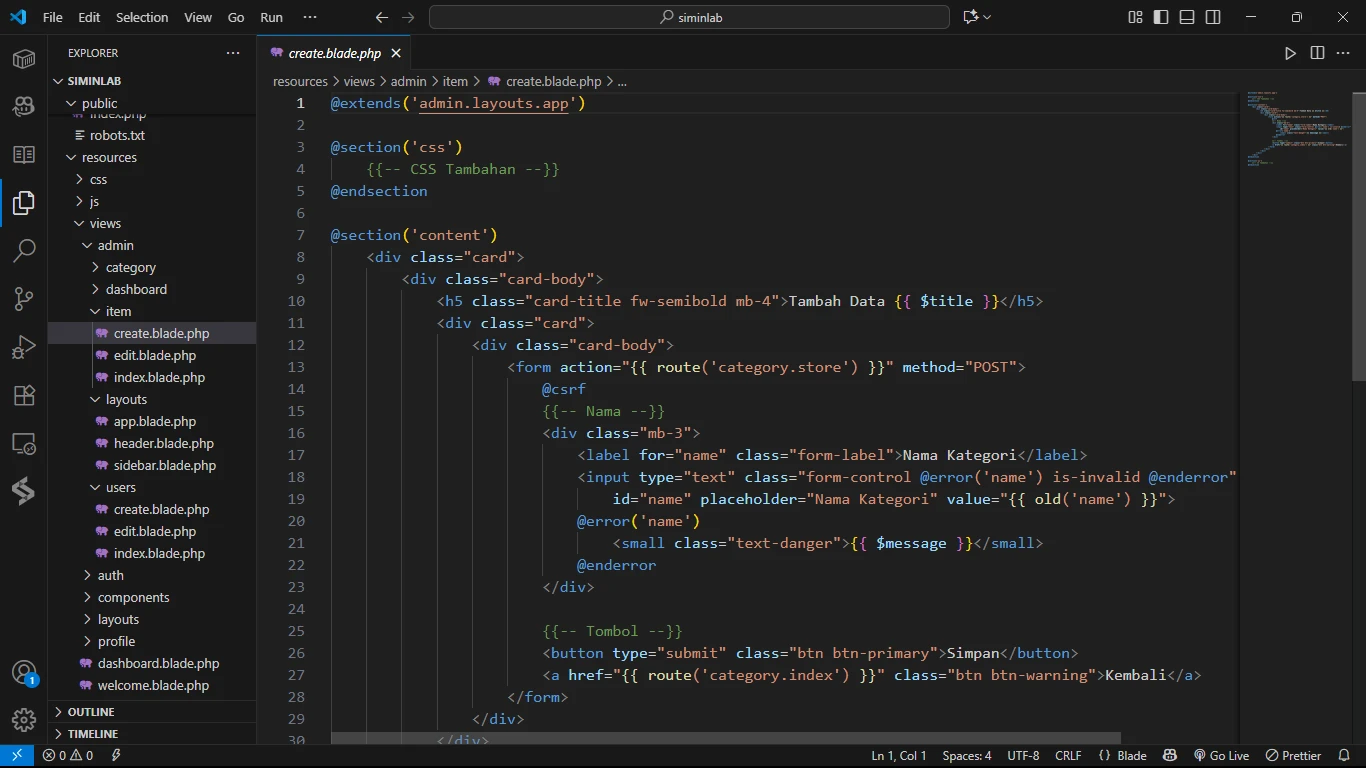Toggle the bottom panel visibility
The height and width of the screenshot is (768, 1366).
(1187, 17)
